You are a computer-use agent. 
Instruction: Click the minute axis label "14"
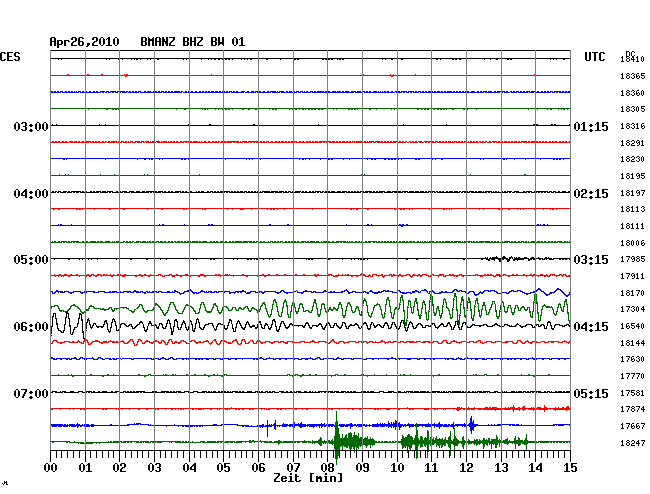click(535, 468)
